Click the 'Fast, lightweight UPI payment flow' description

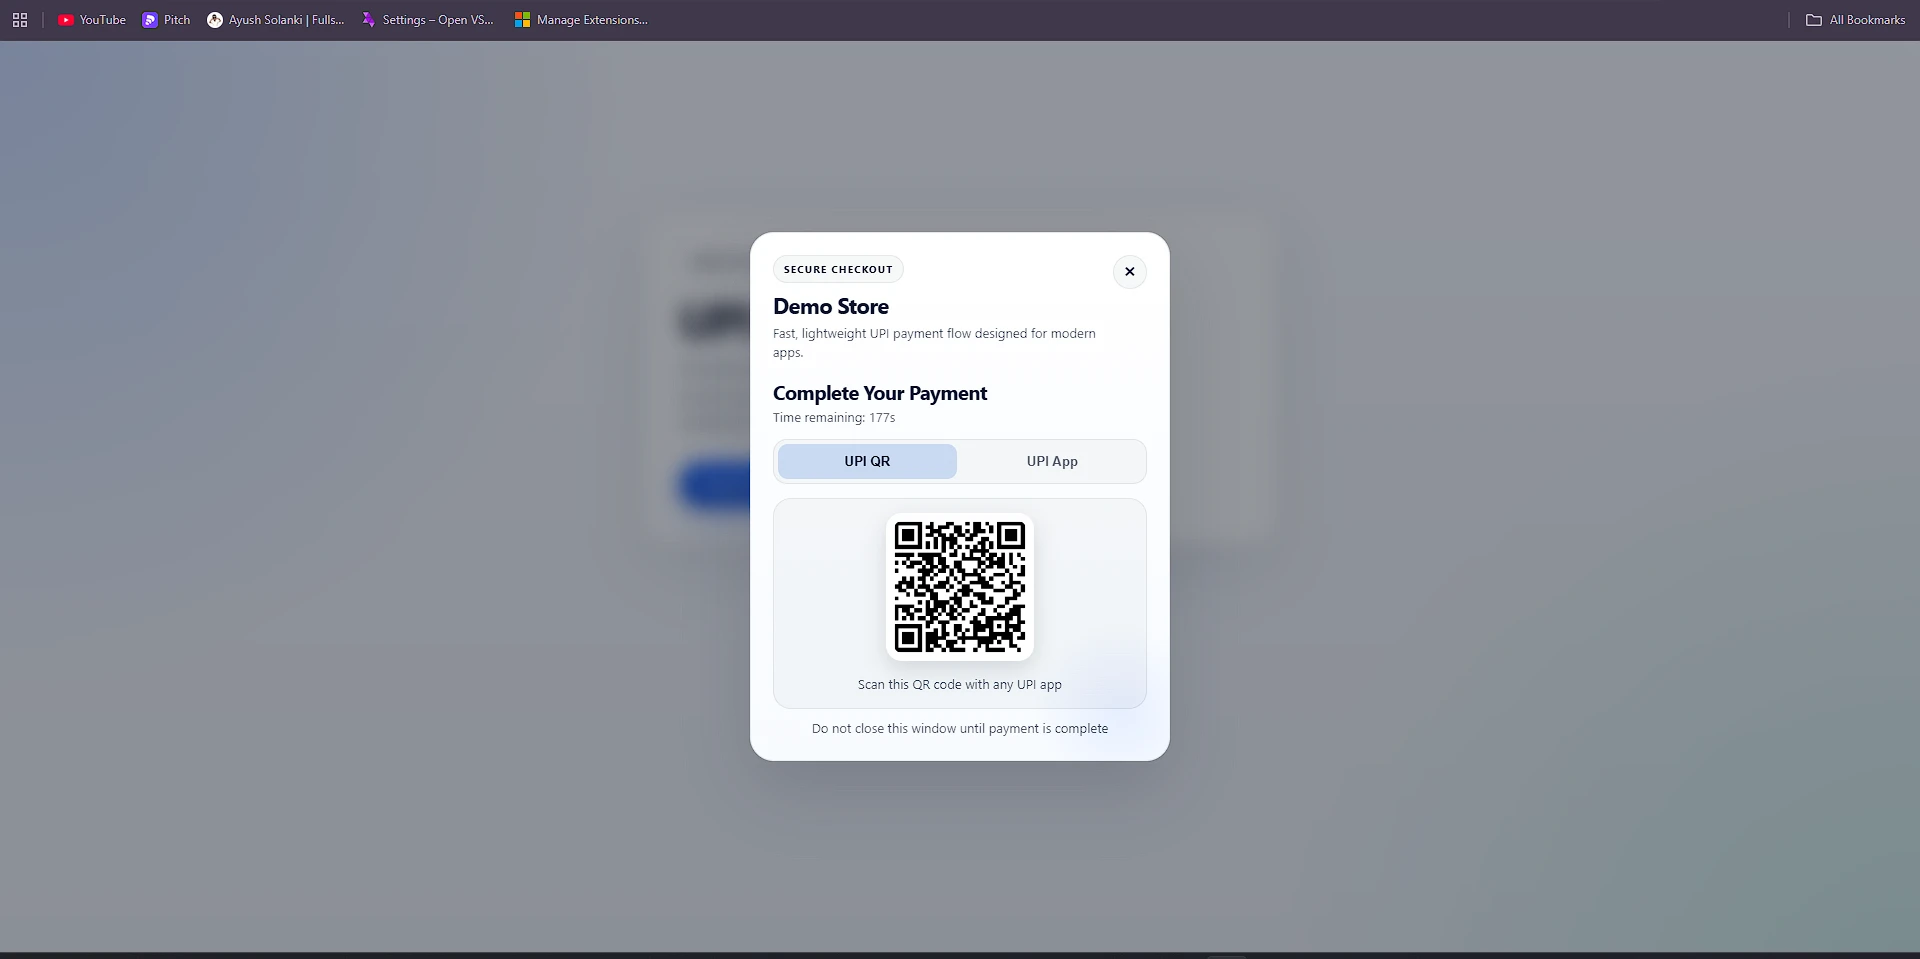coord(934,343)
